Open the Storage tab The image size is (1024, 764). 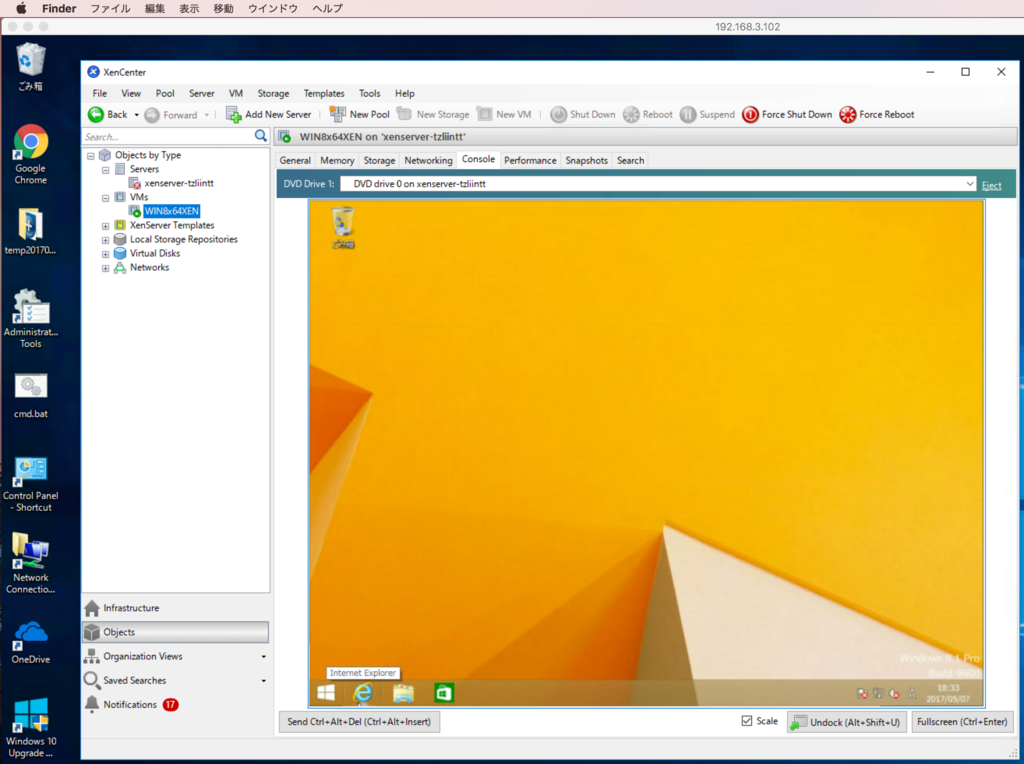click(379, 161)
